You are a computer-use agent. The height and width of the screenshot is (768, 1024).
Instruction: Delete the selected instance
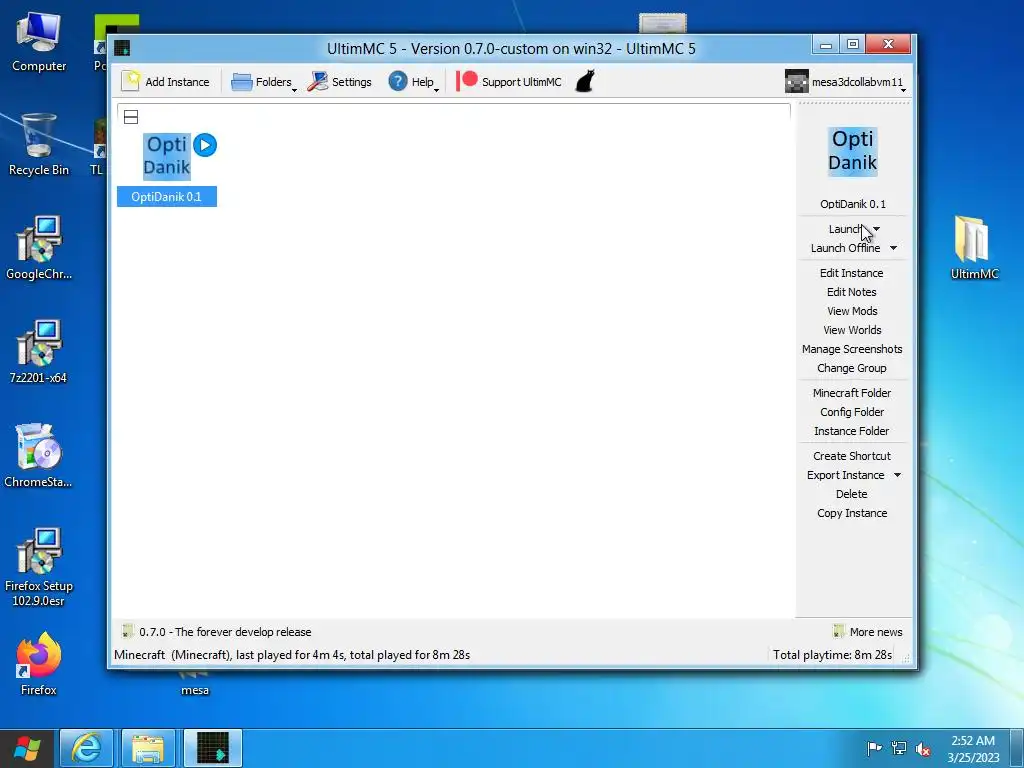point(852,494)
